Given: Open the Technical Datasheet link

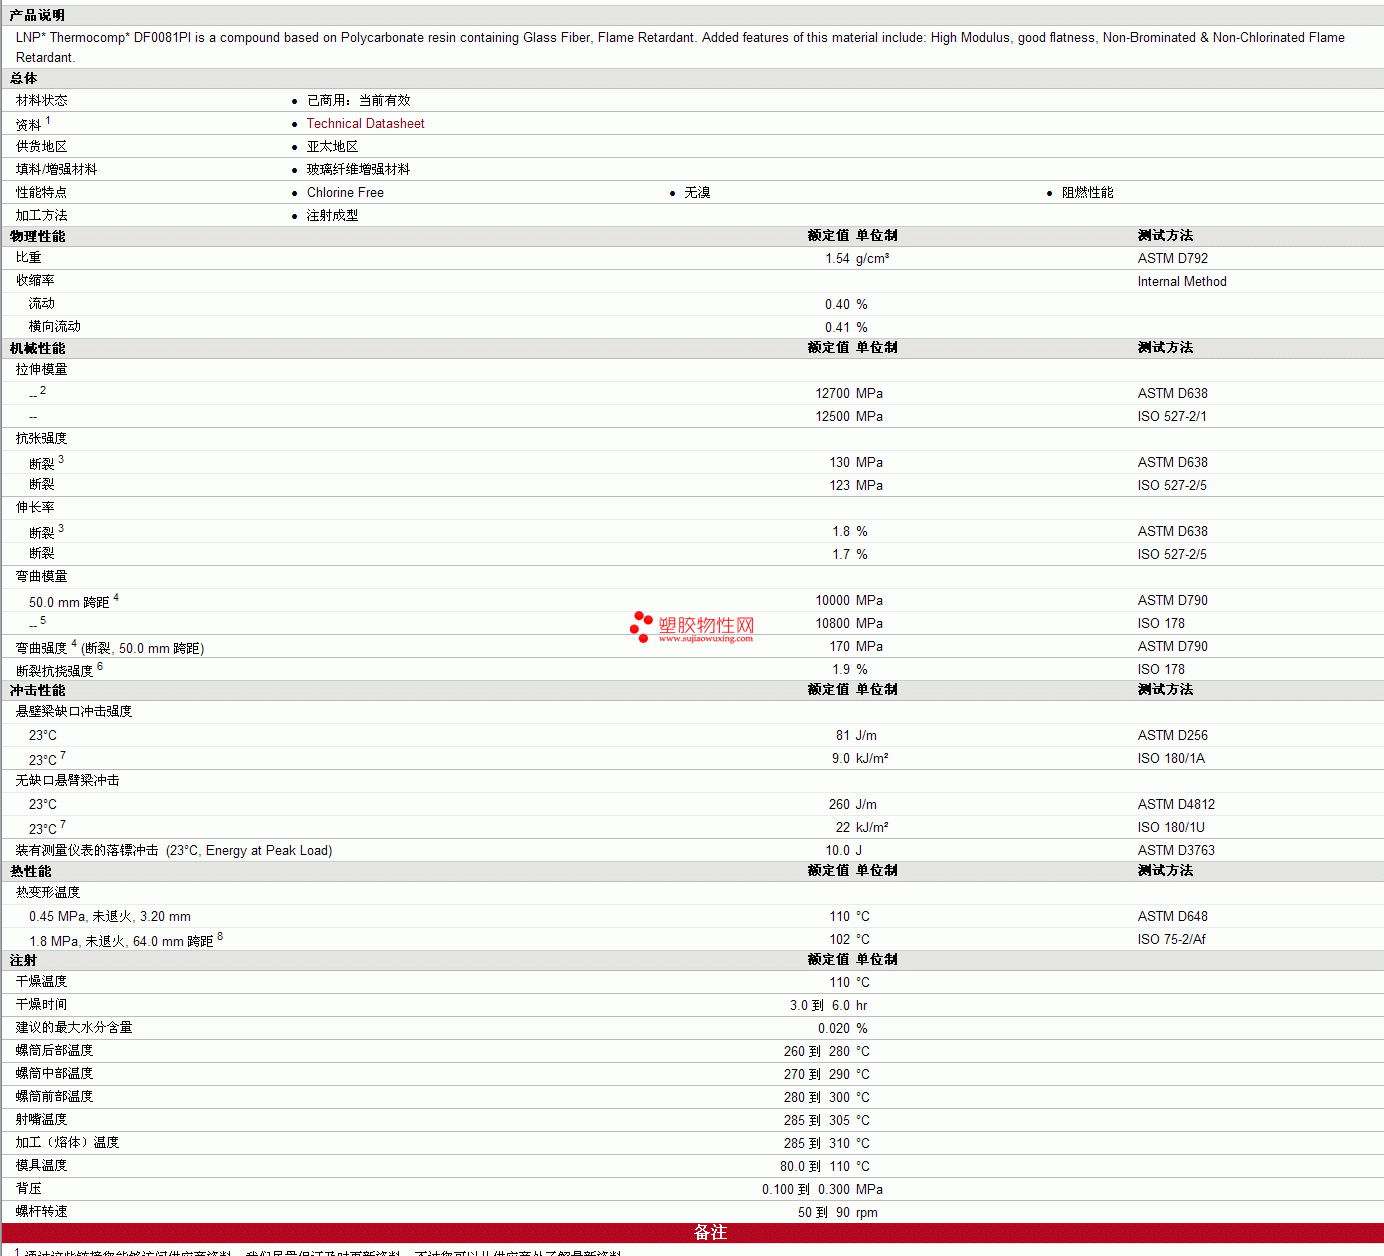Looking at the screenshot, I should coord(365,123).
